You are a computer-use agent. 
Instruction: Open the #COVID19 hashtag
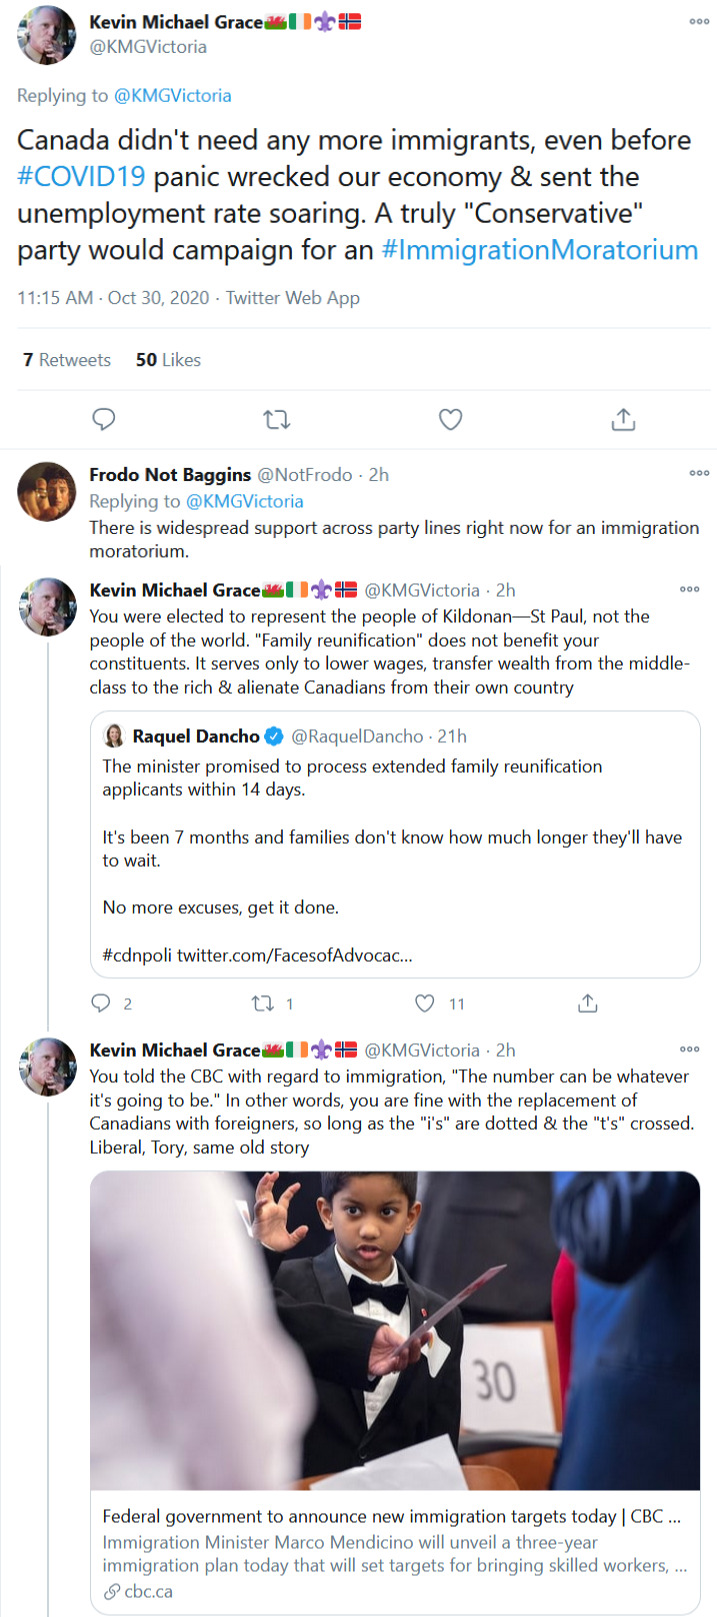tap(81, 177)
